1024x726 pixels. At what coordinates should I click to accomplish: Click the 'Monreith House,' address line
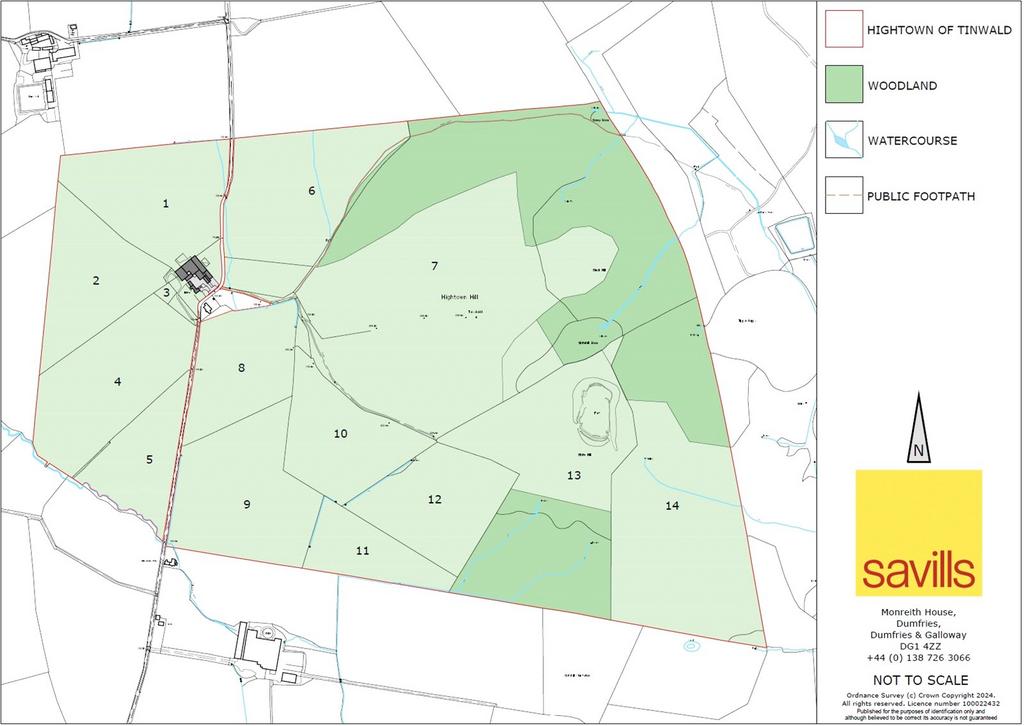pyautogui.click(x=918, y=612)
